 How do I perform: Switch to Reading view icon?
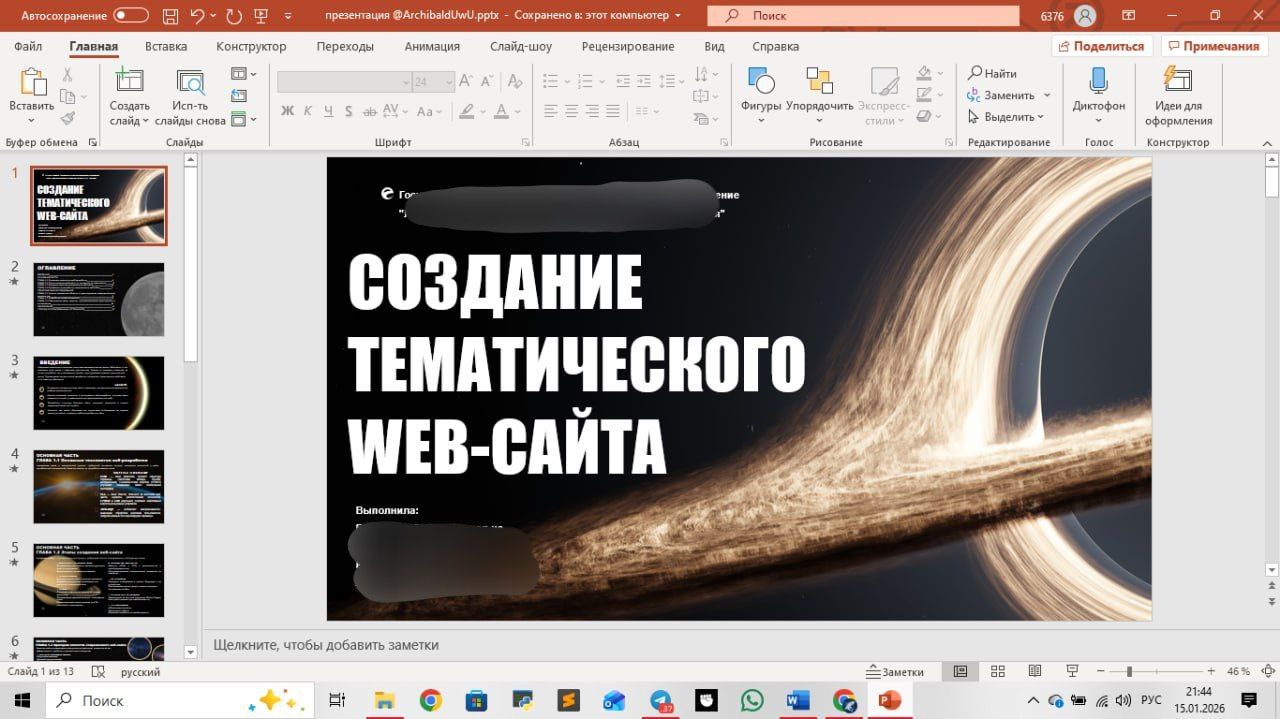click(x=1034, y=671)
